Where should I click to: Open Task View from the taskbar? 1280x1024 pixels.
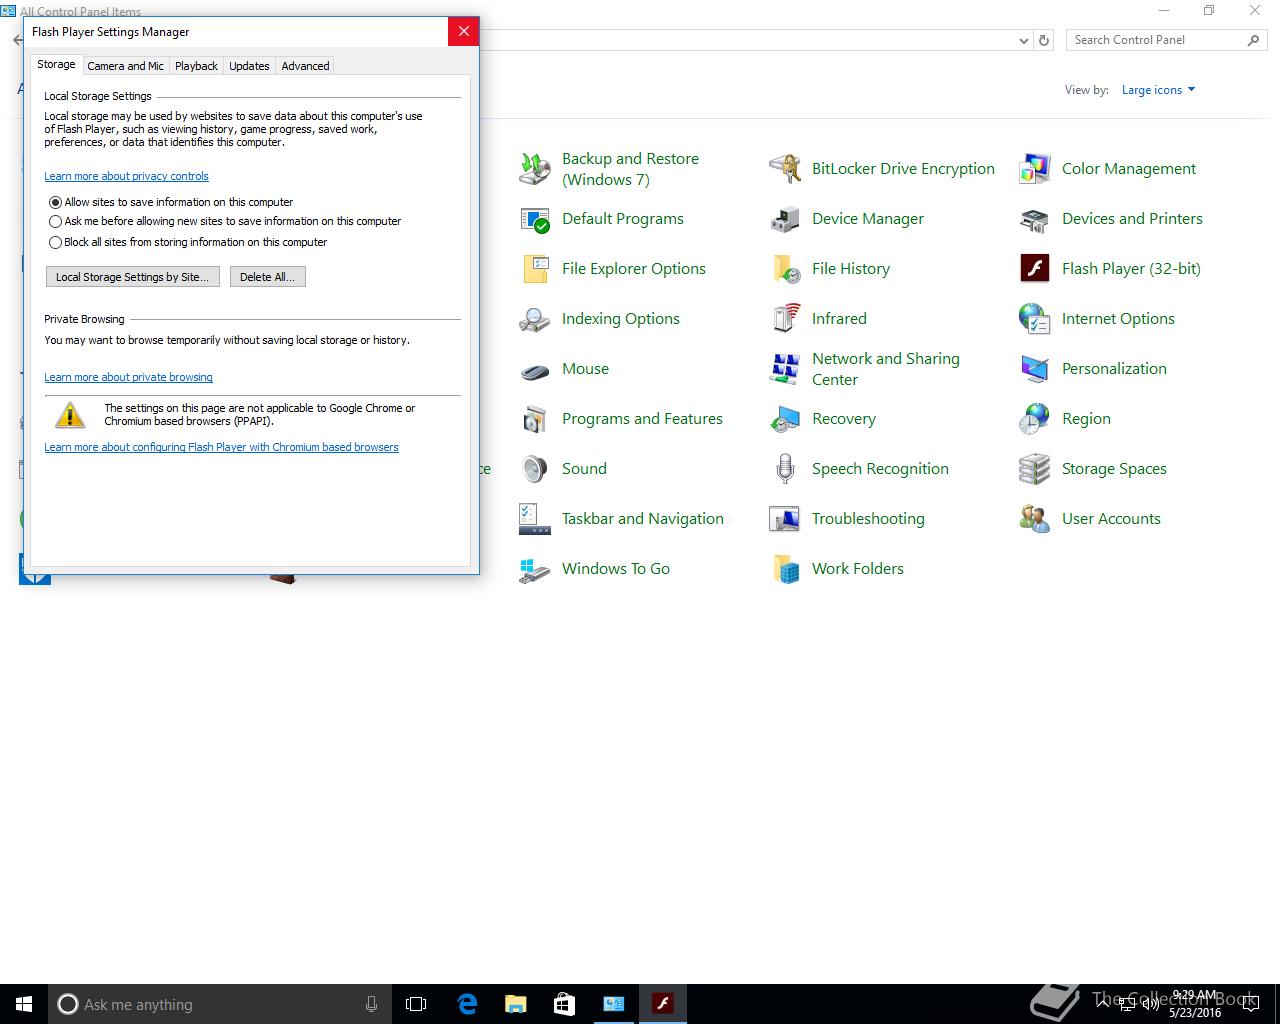(x=416, y=1004)
